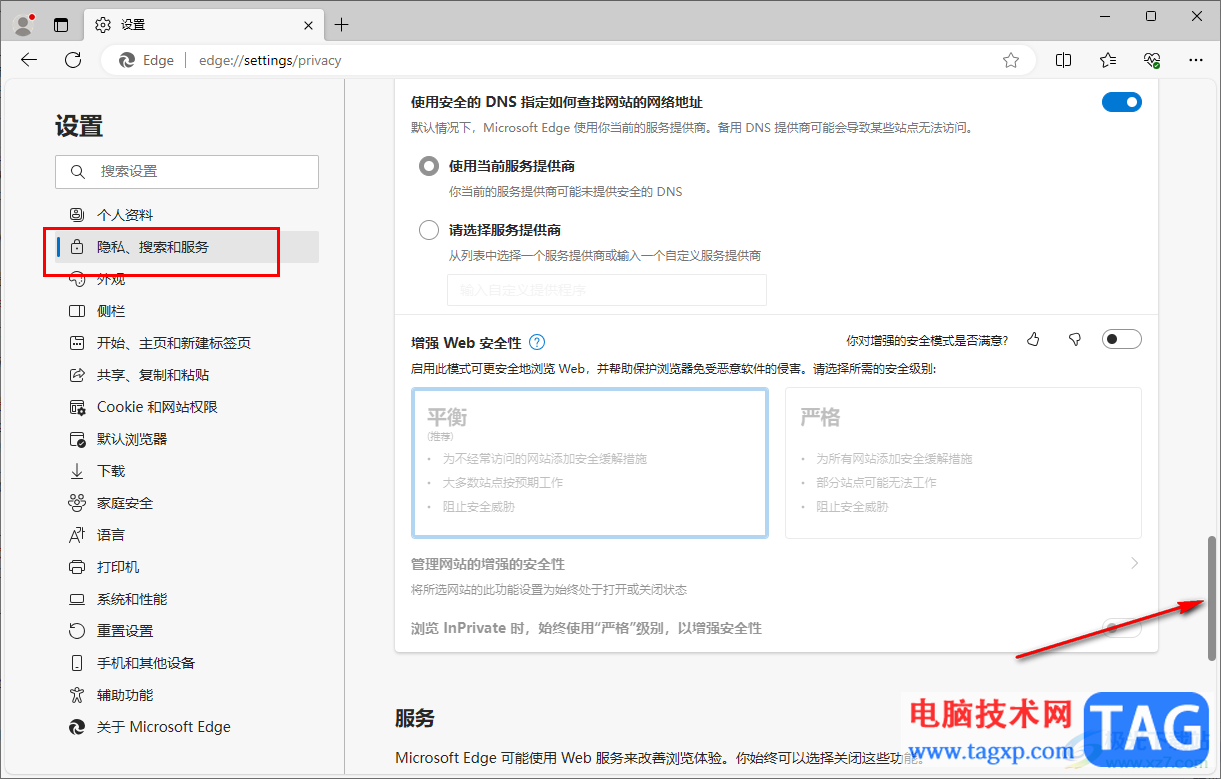Open split screen view
This screenshot has height=779, width=1221.
click(x=1064, y=60)
